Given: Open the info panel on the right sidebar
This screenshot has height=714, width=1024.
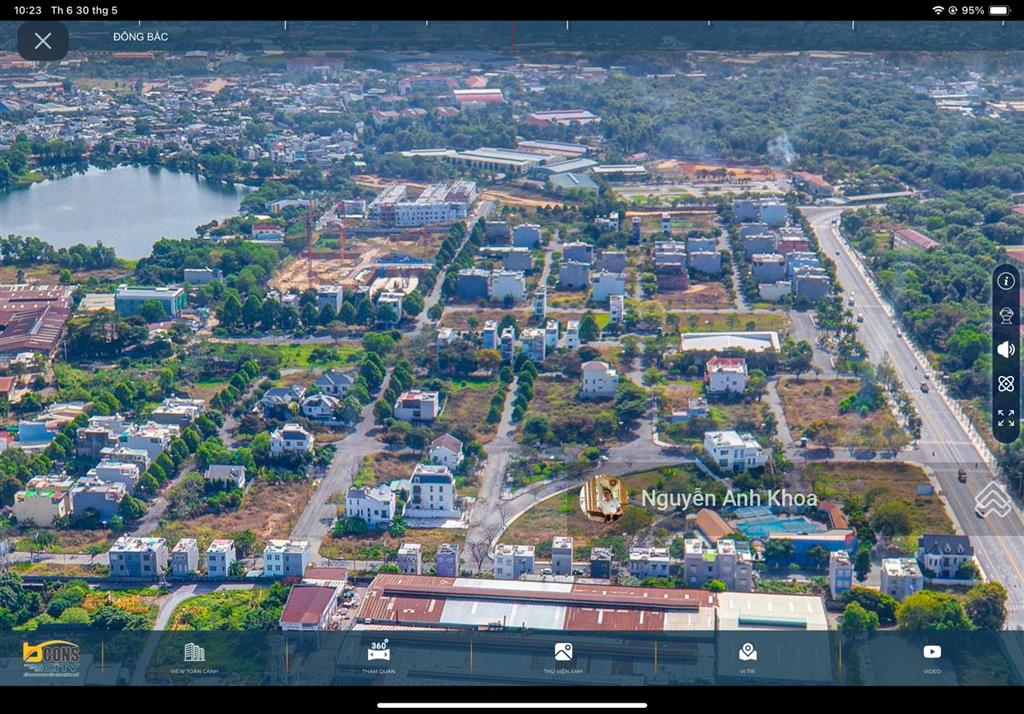Looking at the screenshot, I should click(1005, 283).
